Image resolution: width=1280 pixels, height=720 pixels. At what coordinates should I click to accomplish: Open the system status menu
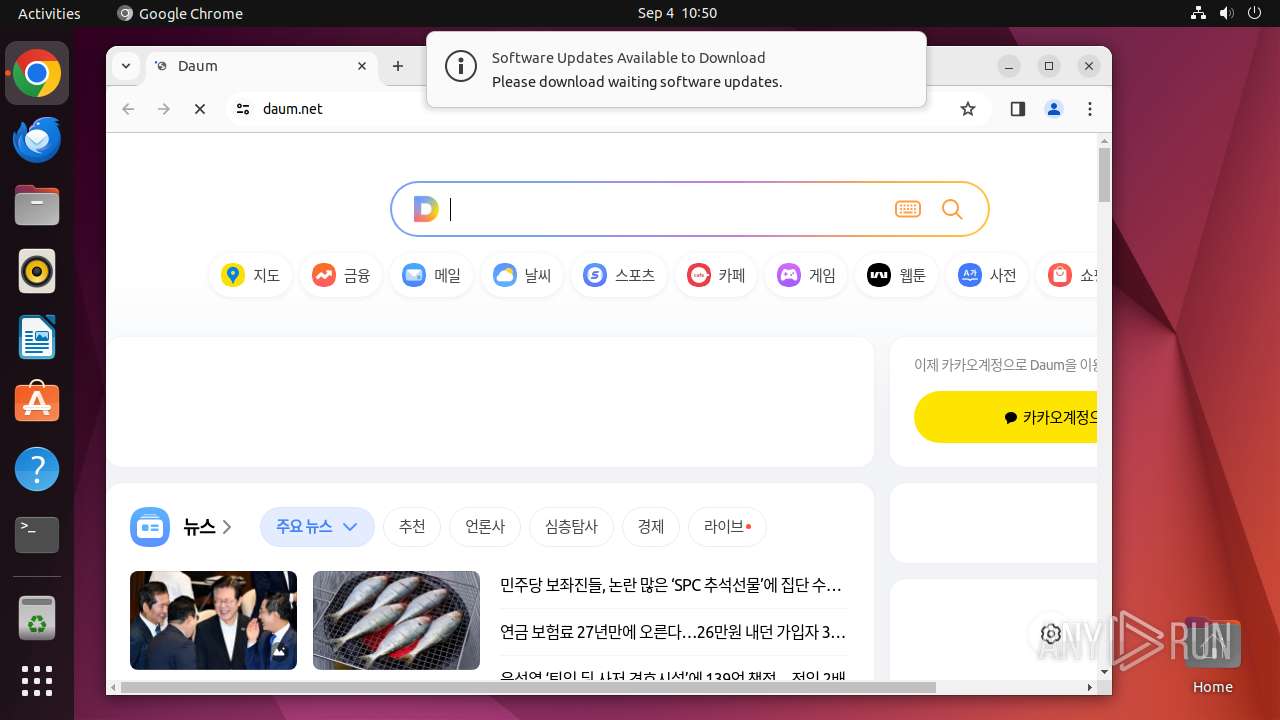[x=1226, y=13]
